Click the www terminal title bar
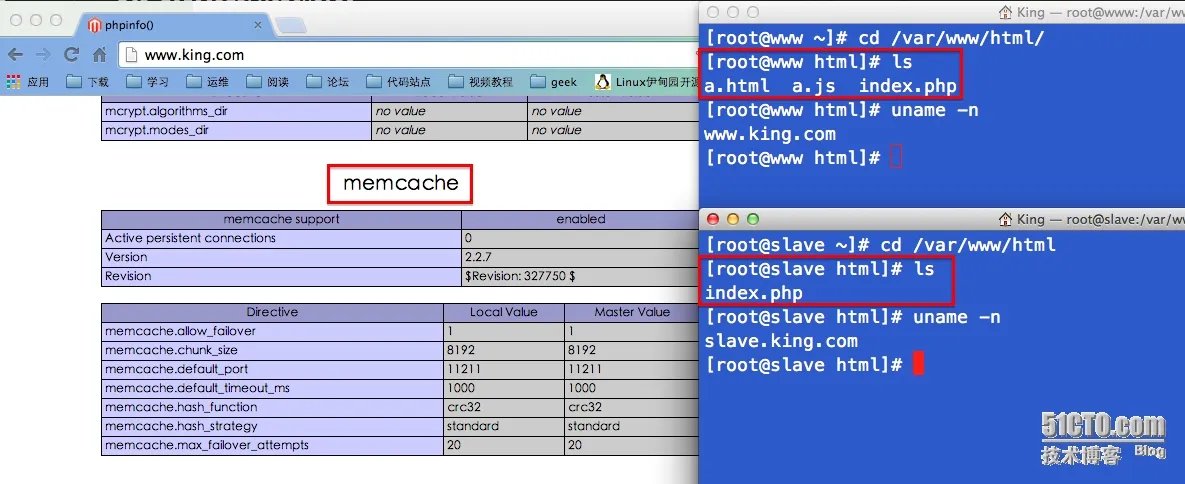1185x484 pixels. click(942, 12)
